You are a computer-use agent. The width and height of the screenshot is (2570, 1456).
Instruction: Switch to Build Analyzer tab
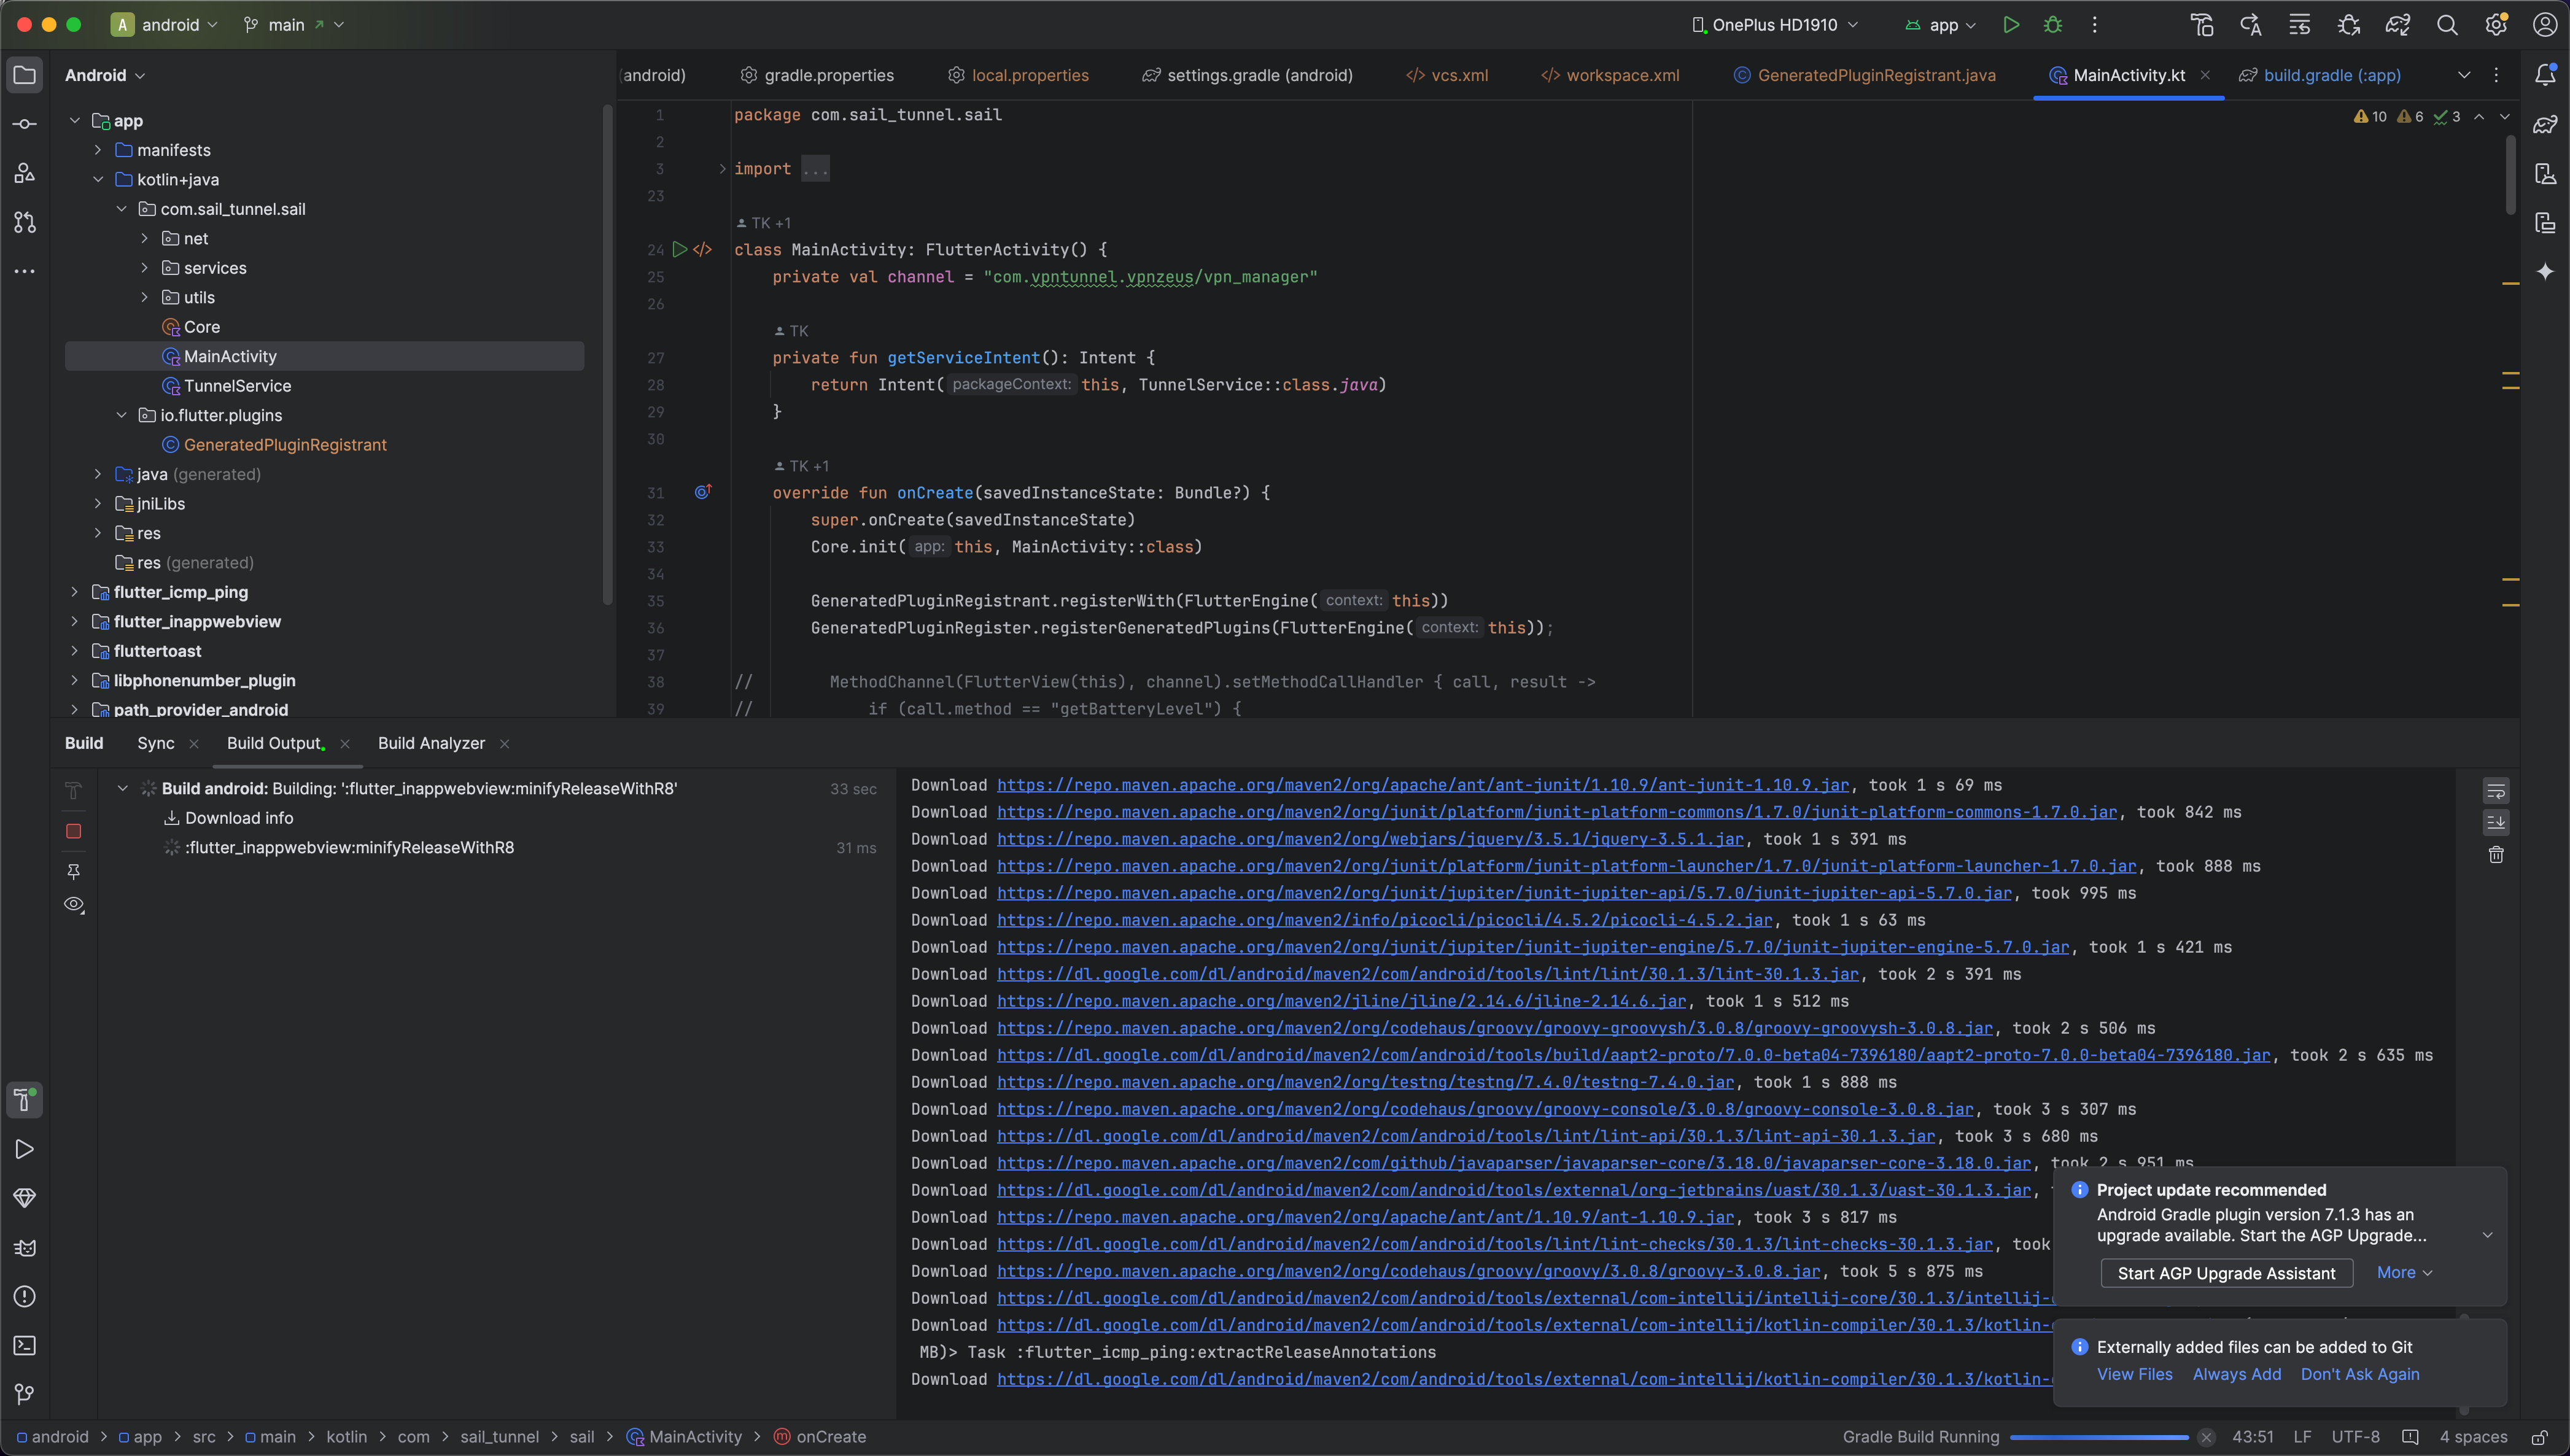click(x=431, y=743)
